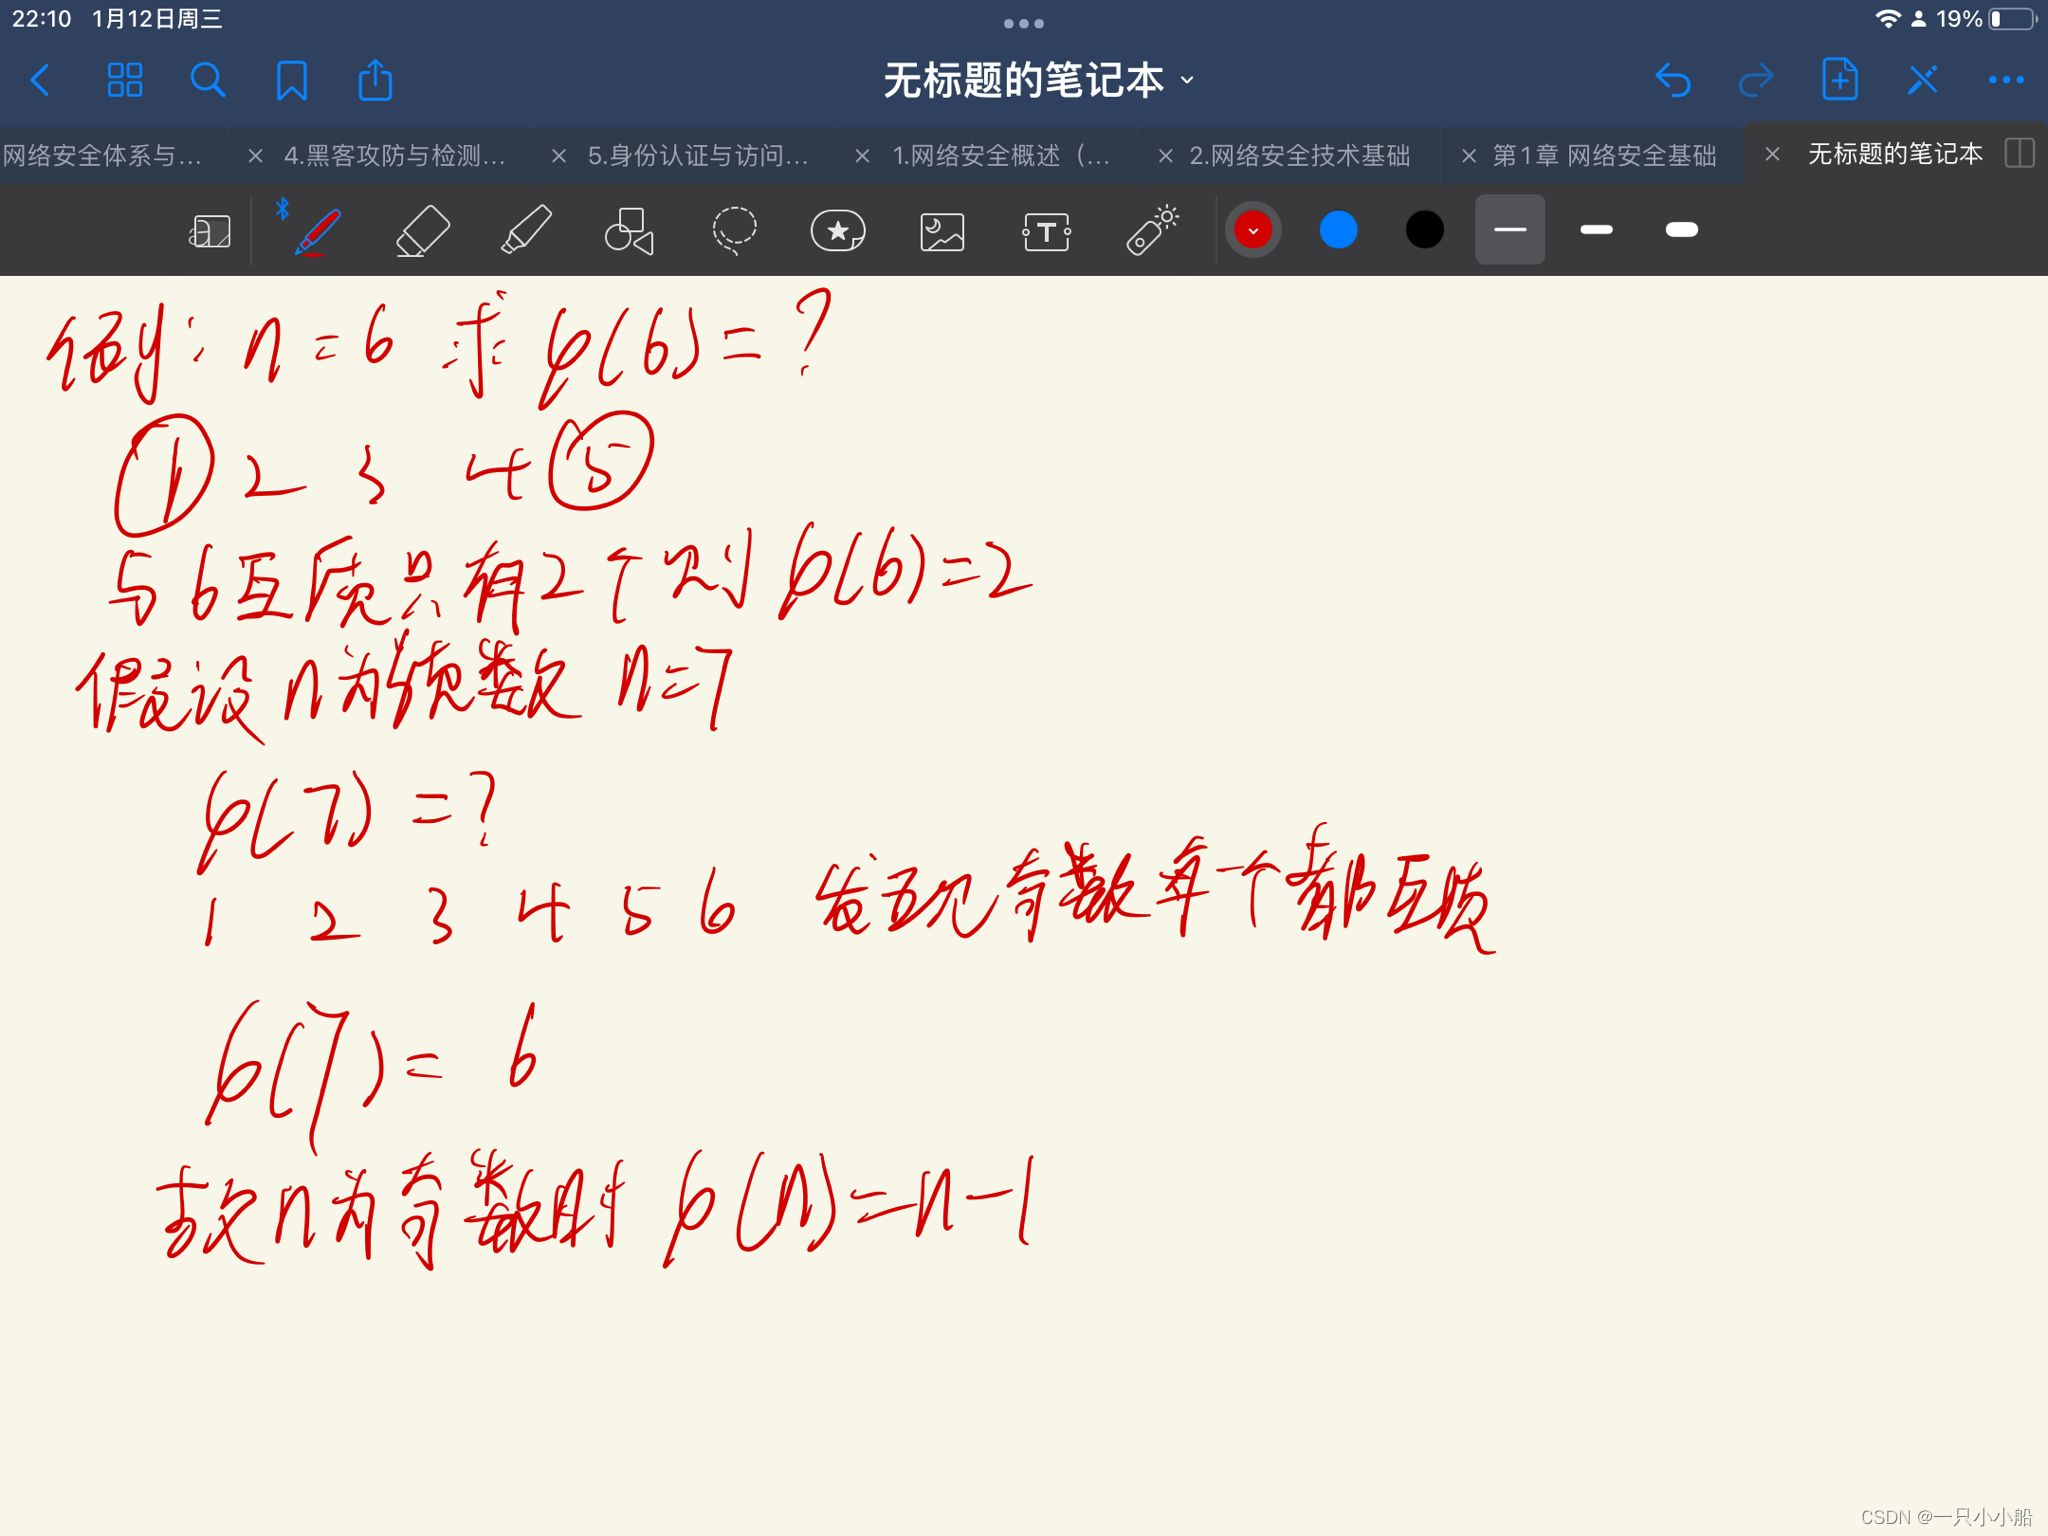Toggle split view icon in tab bar
Image resolution: width=2048 pixels, height=1536 pixels.
coord(2019,154)
